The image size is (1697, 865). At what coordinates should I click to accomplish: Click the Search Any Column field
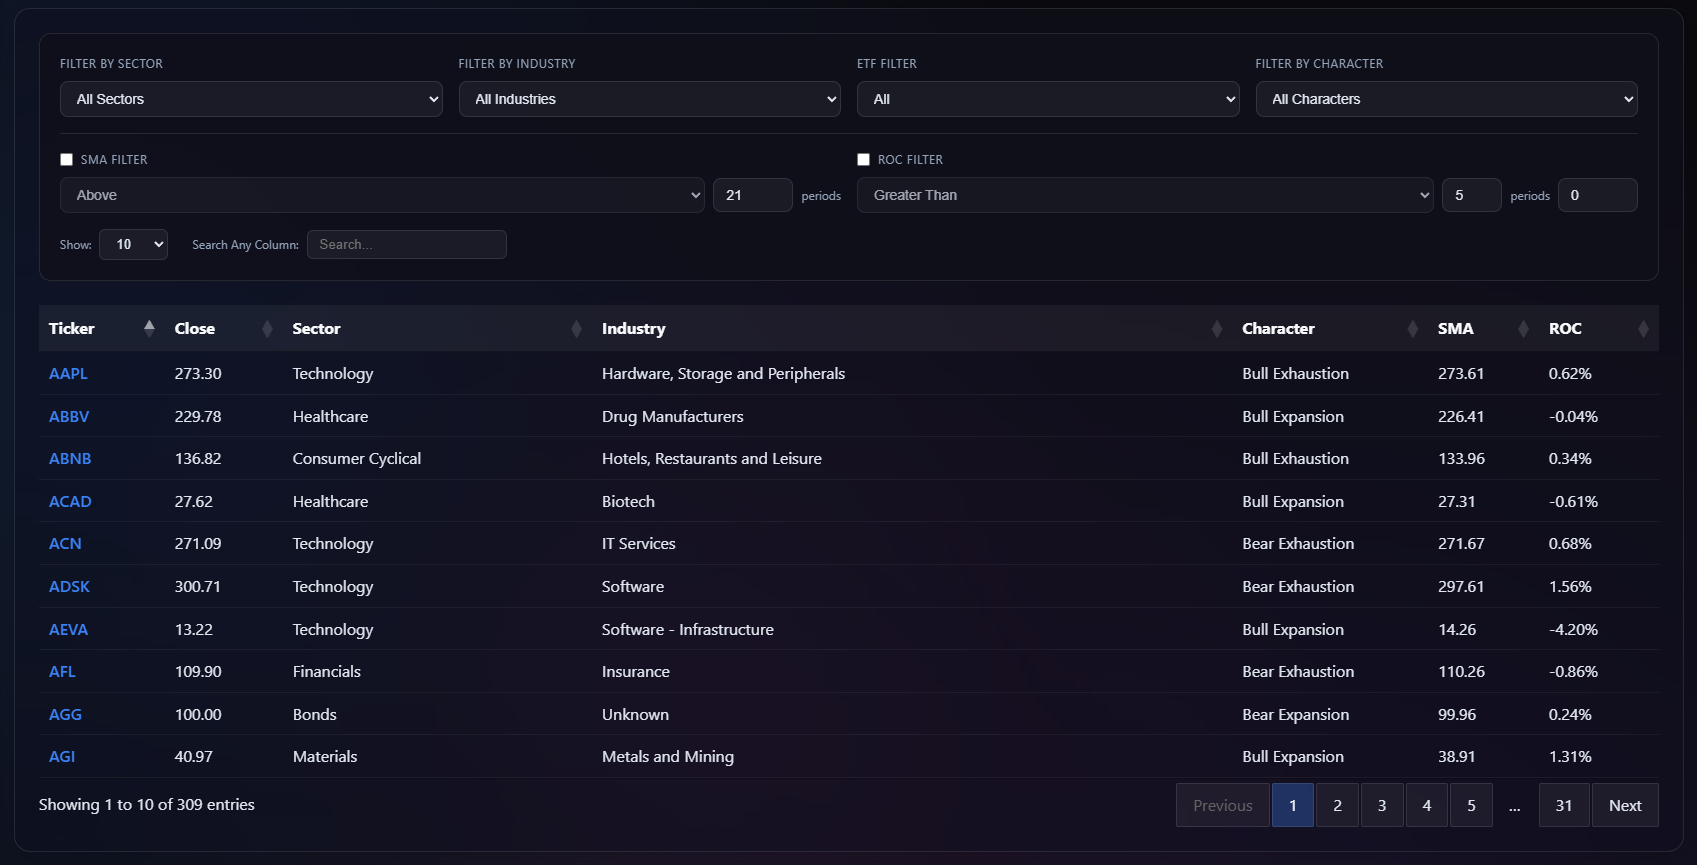pyautogui.click(x=406, y=245)
